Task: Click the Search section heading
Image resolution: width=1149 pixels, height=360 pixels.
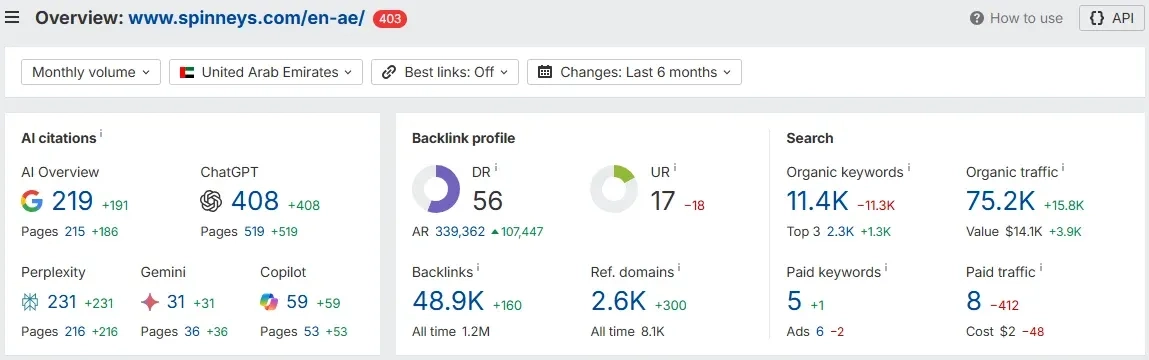Action: (810, 138)
